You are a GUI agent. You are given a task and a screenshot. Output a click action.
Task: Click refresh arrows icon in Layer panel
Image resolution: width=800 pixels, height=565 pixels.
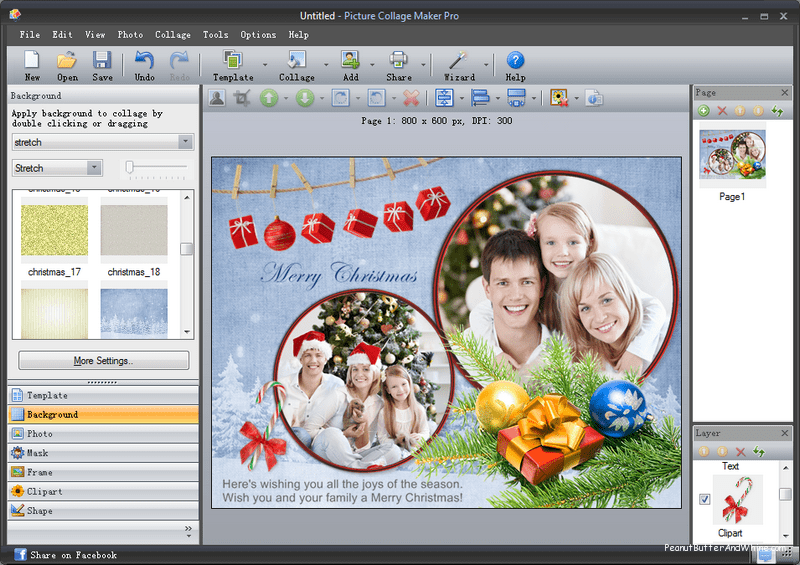coord(759,452)
